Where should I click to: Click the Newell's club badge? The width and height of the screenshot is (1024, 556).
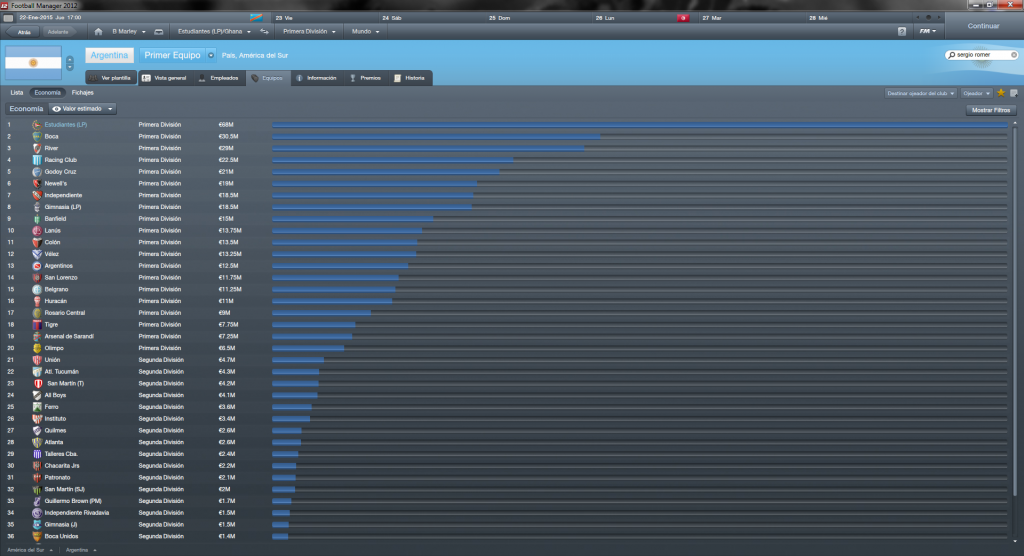point(37,184)
